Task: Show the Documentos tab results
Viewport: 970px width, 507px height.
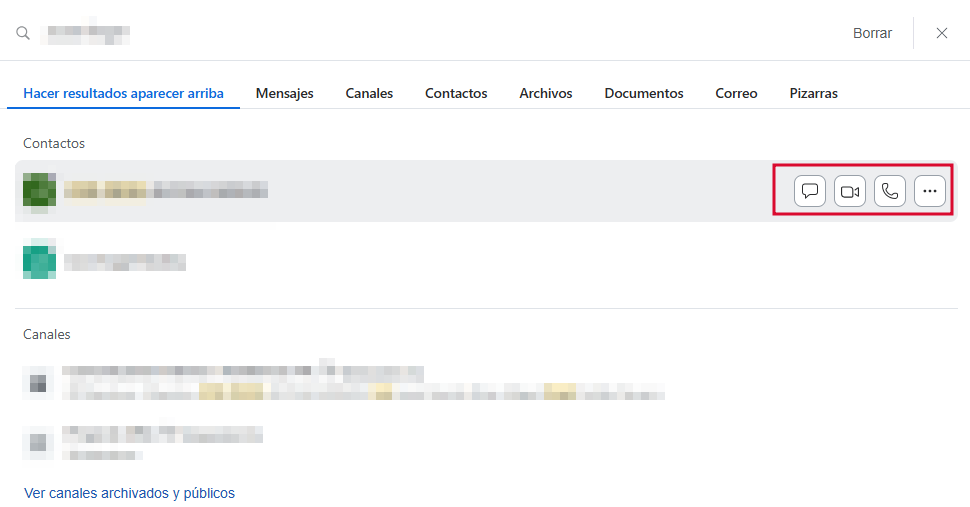Action: point(644,93)
